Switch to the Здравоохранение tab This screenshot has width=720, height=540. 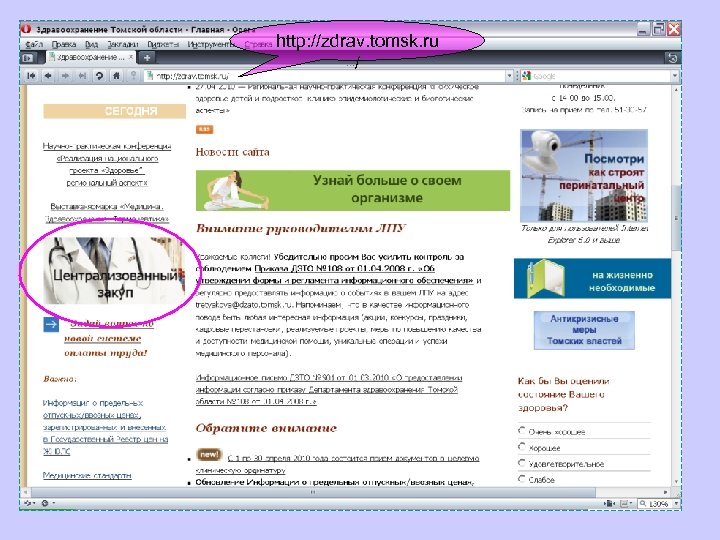(90, 57)
